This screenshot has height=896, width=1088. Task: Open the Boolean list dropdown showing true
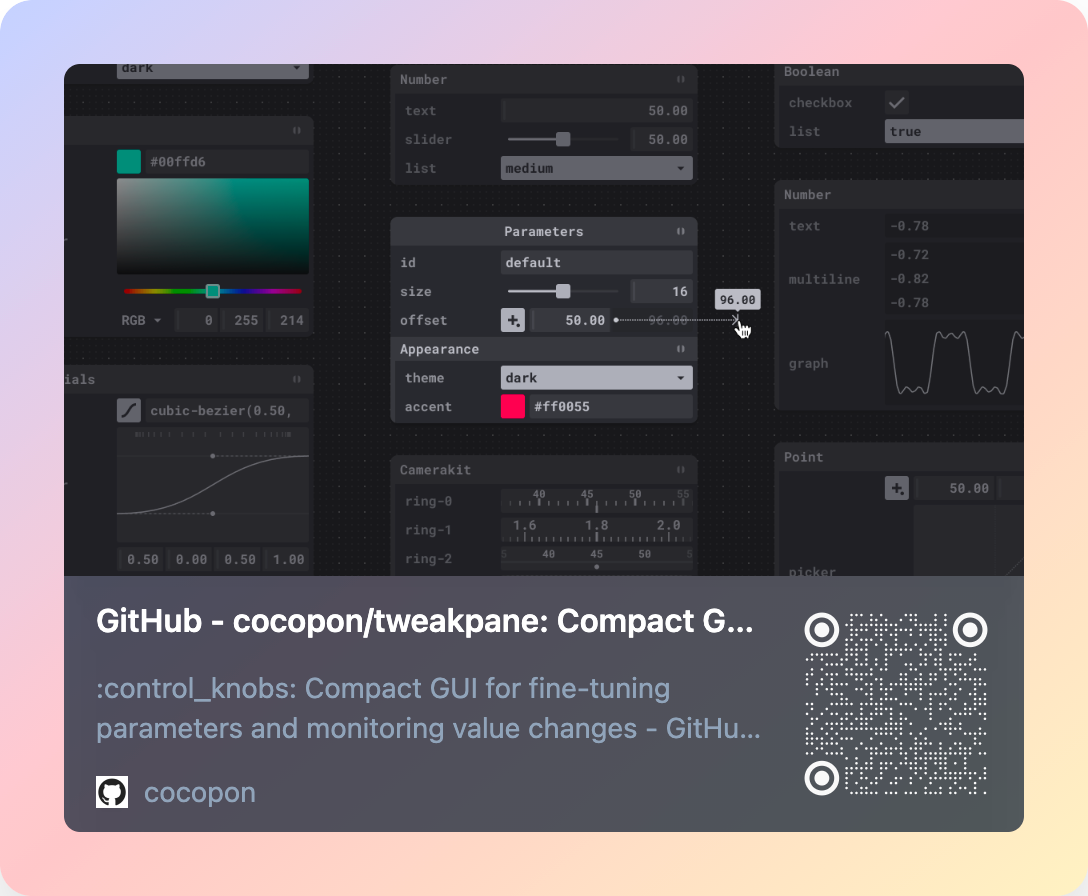pos(954,131)
